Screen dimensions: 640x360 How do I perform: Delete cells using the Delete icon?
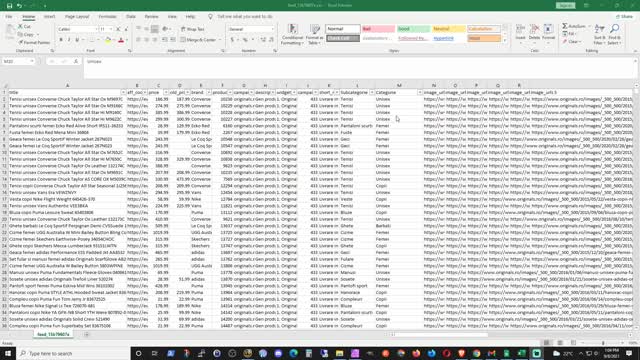(x=534, y=33)
